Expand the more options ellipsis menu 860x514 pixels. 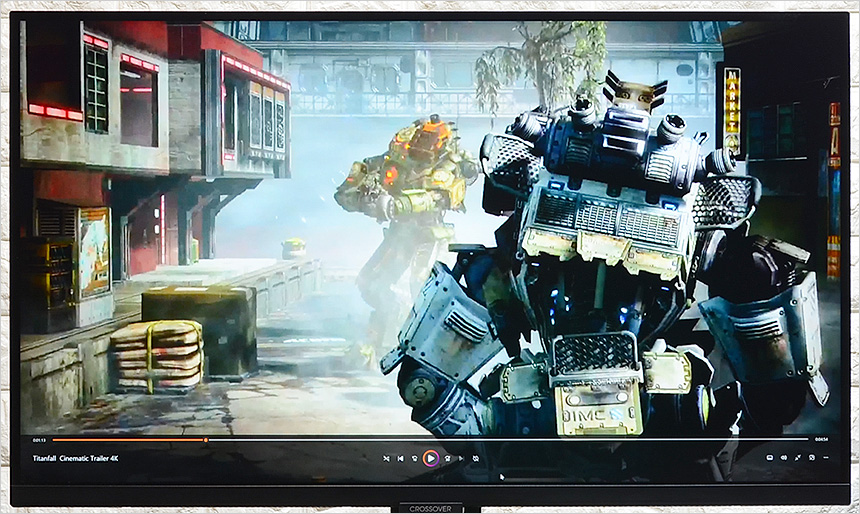825,458
